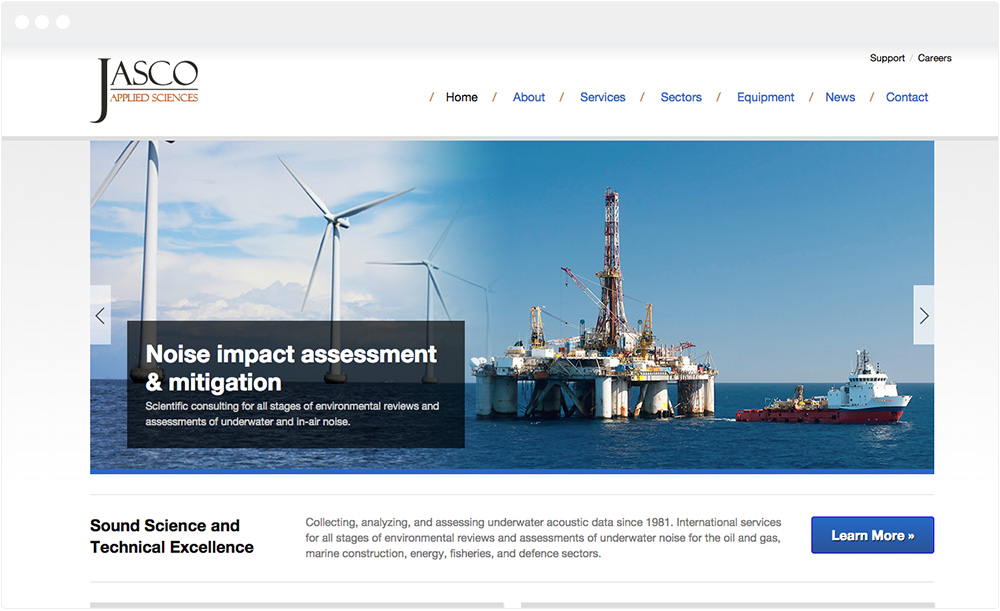Open the Services menu item
The width and height of the screenshot is (1000, 611).
coord(603,97)
